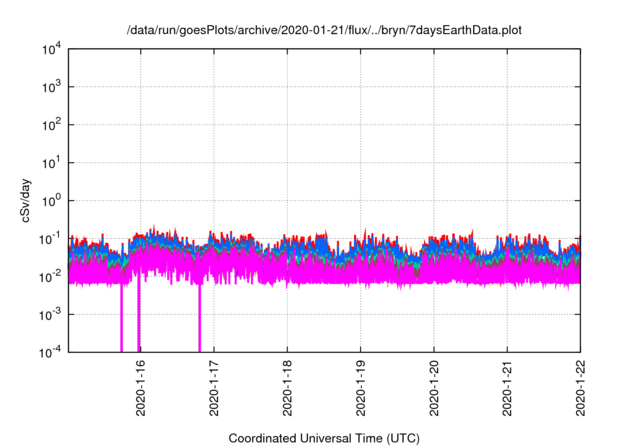Click the 10^1 y-axis tick label
The height and width of the screenshot is (448, 640).
(x=51, y=163)
